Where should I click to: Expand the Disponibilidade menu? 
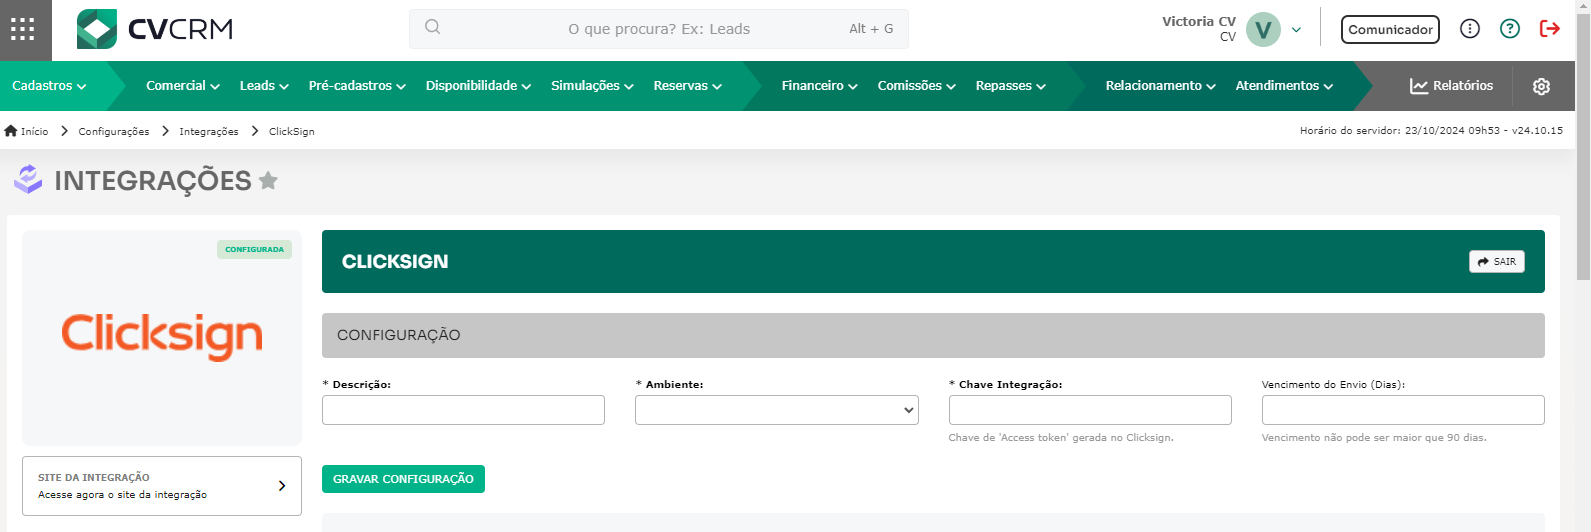coord(478,86)
